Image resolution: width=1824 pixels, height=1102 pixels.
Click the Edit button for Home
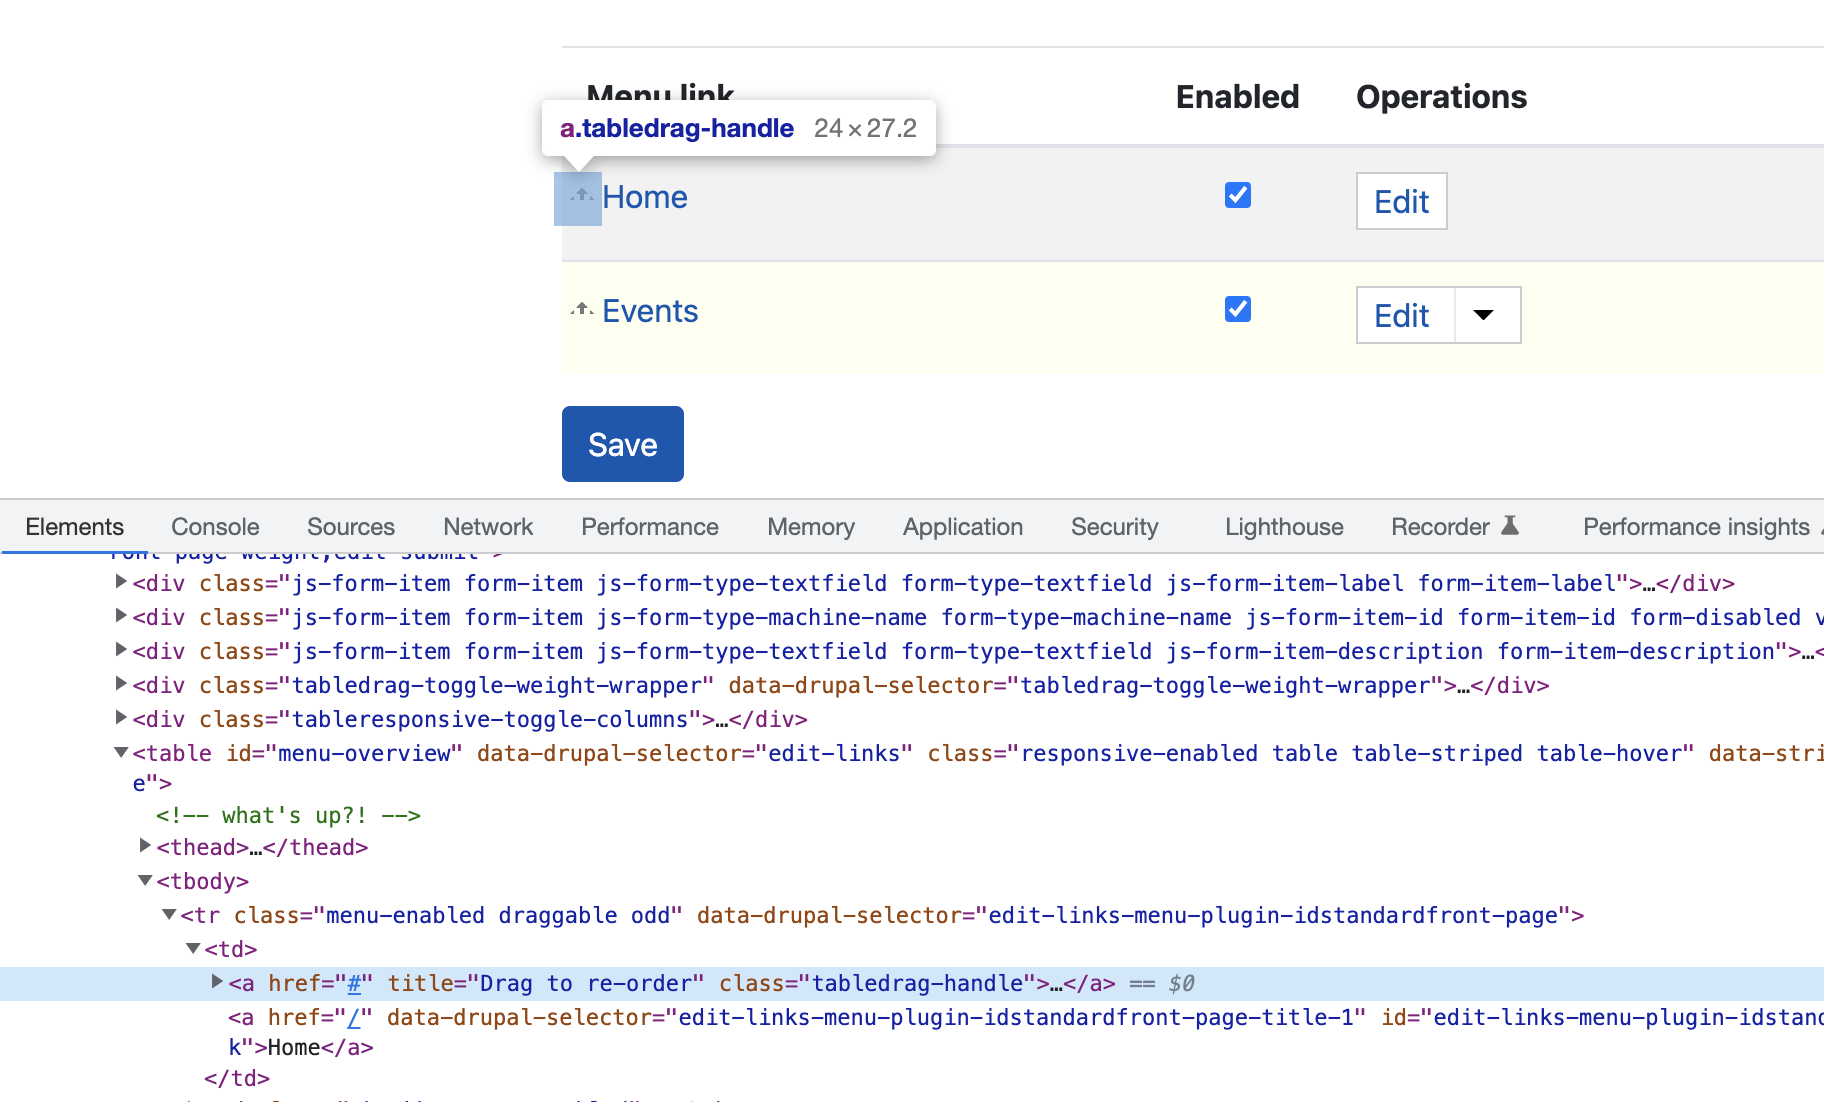1401,202
